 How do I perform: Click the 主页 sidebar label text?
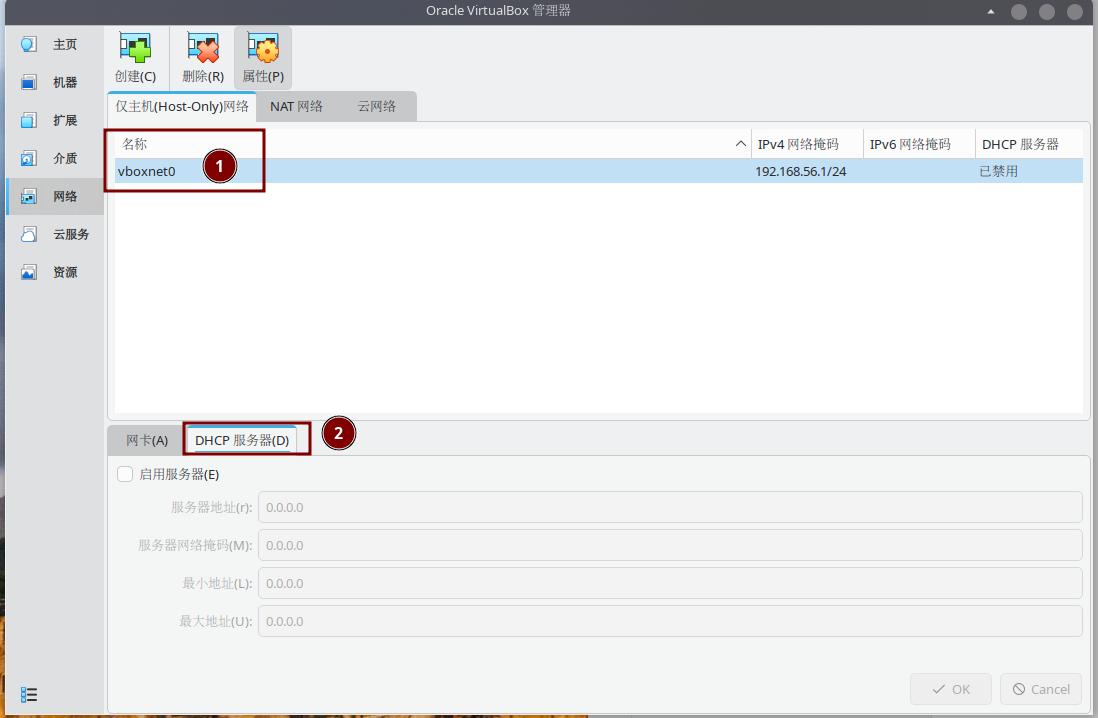coord(65,44)
